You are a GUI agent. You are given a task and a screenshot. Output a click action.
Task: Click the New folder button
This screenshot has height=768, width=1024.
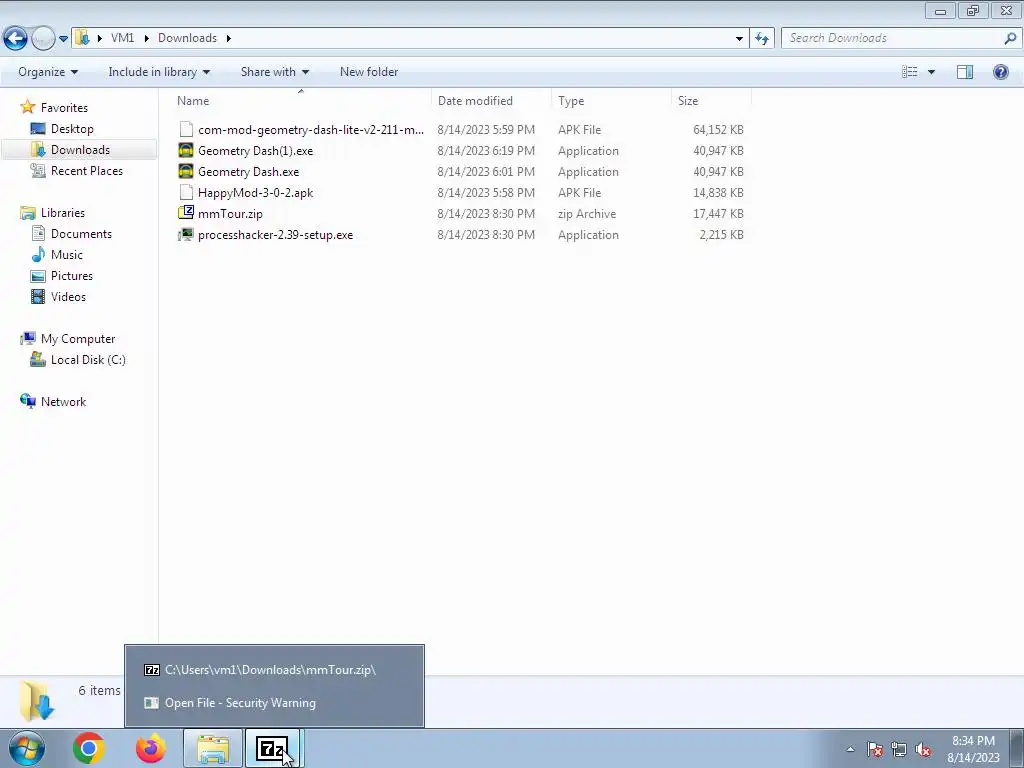pyautogui.click(x=369, y=72)
